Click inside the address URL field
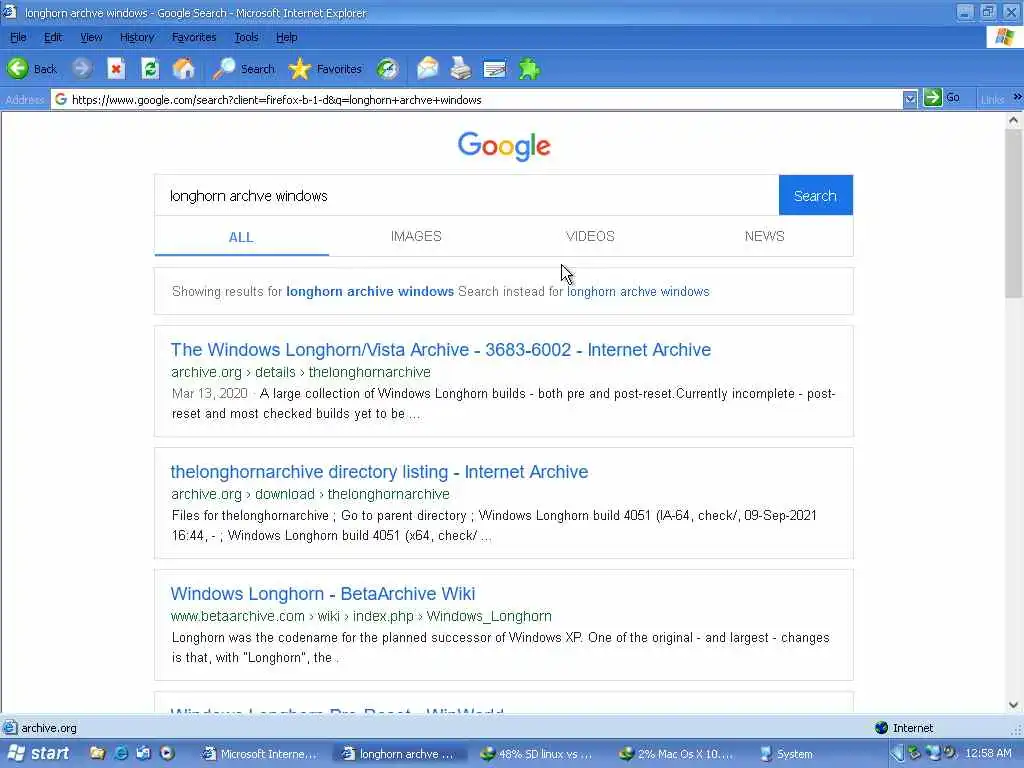This screenshot has height=768, width=1024. tap(485, 99)
